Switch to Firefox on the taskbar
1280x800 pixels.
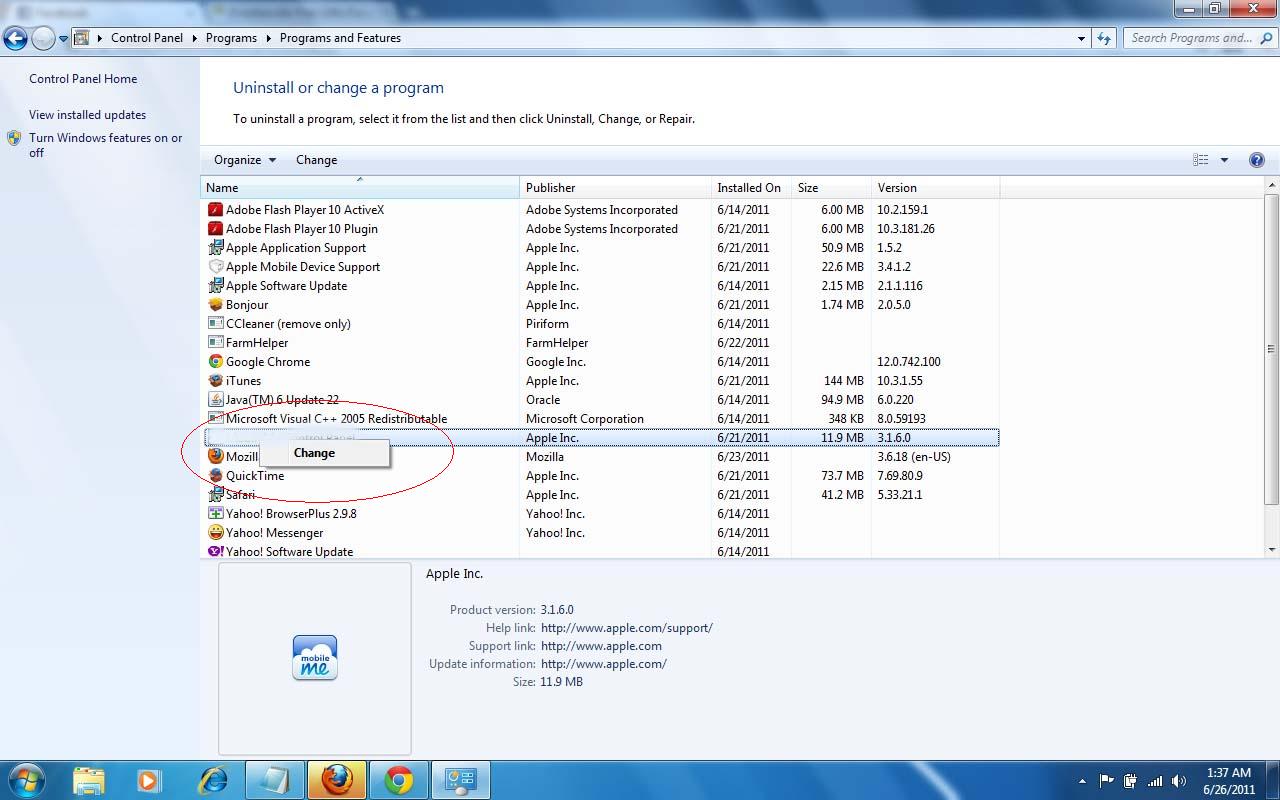coord(337,780)
